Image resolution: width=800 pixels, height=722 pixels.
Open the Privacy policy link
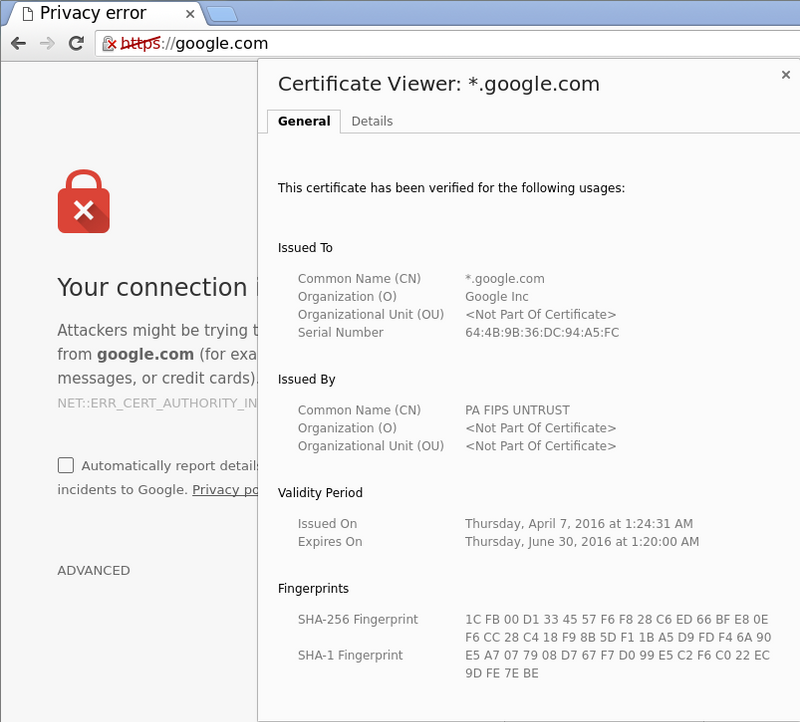[x=225, y=490]
